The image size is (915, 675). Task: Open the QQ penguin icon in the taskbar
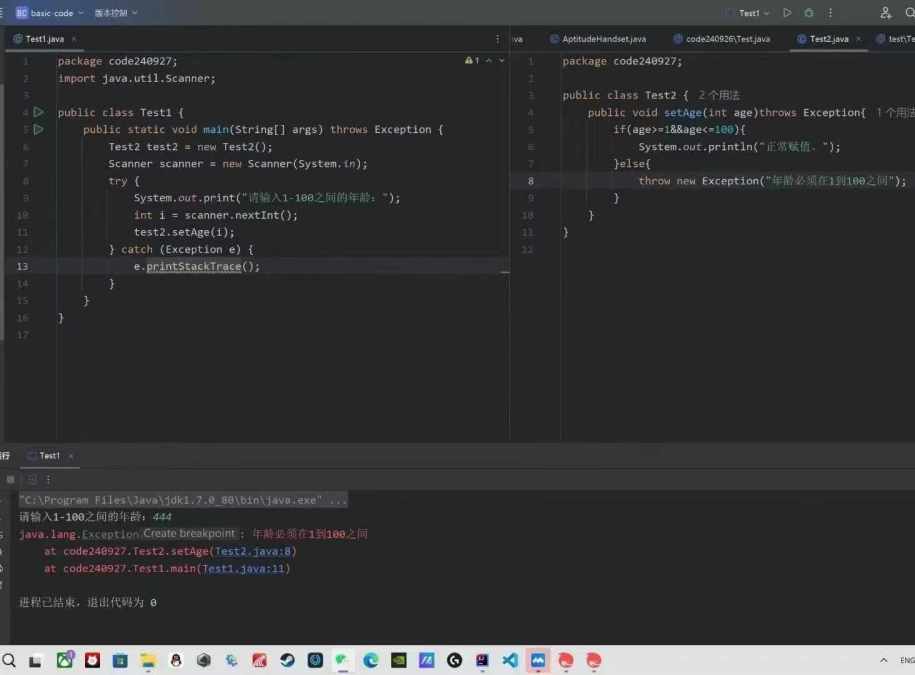(x=176, y=660)
